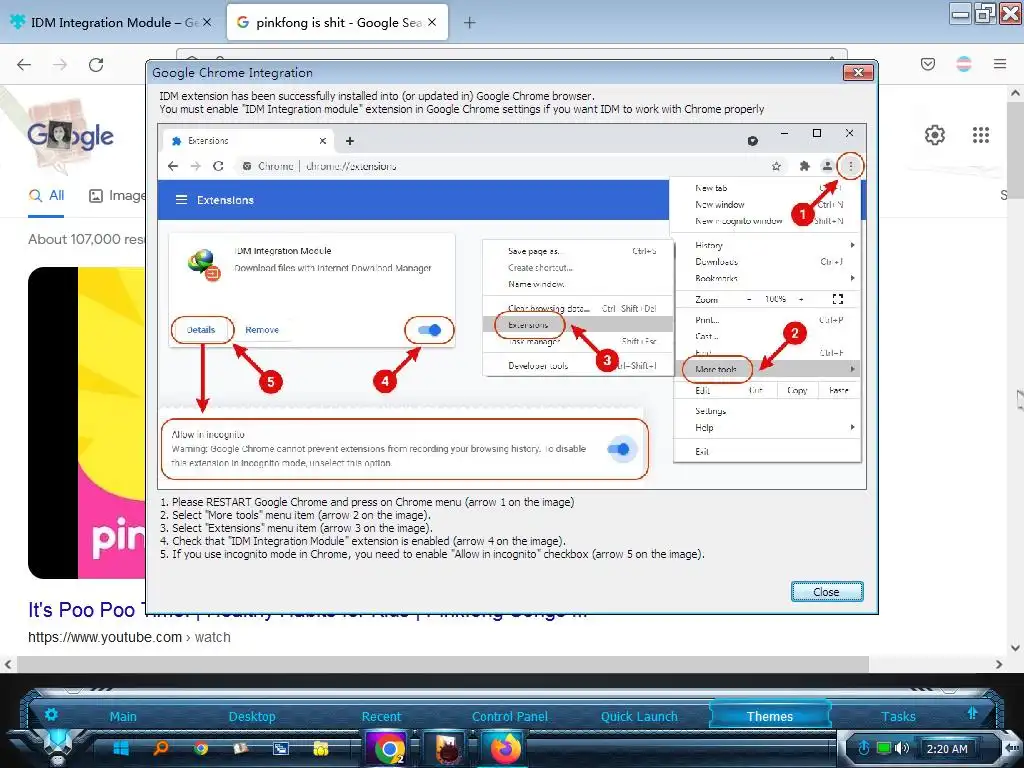The width and height of the screenshot is (1024, 768).
Task: Open a new tab with plus button
Action: [x=470, y=23]
